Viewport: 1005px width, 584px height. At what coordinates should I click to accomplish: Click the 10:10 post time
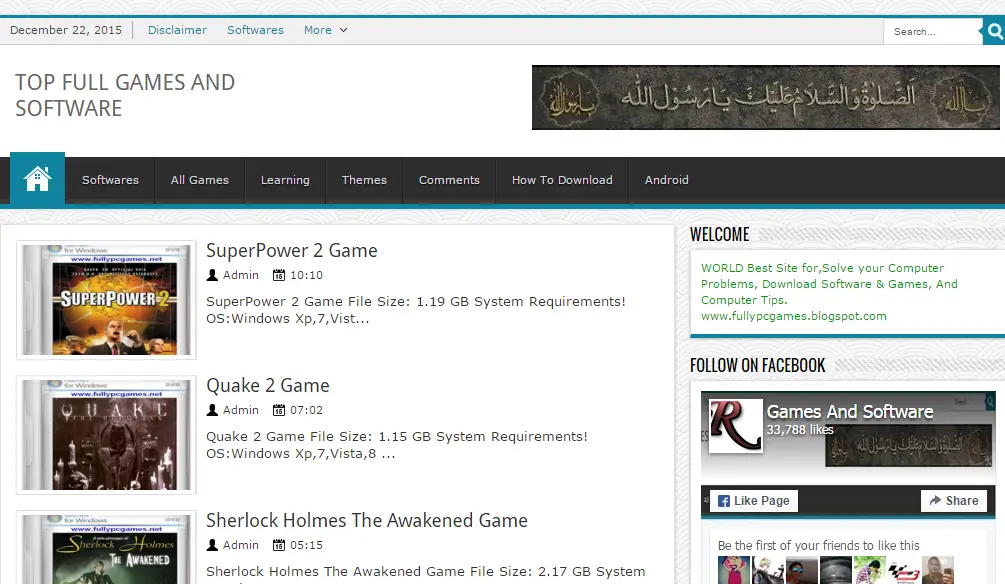pos(306,275)
